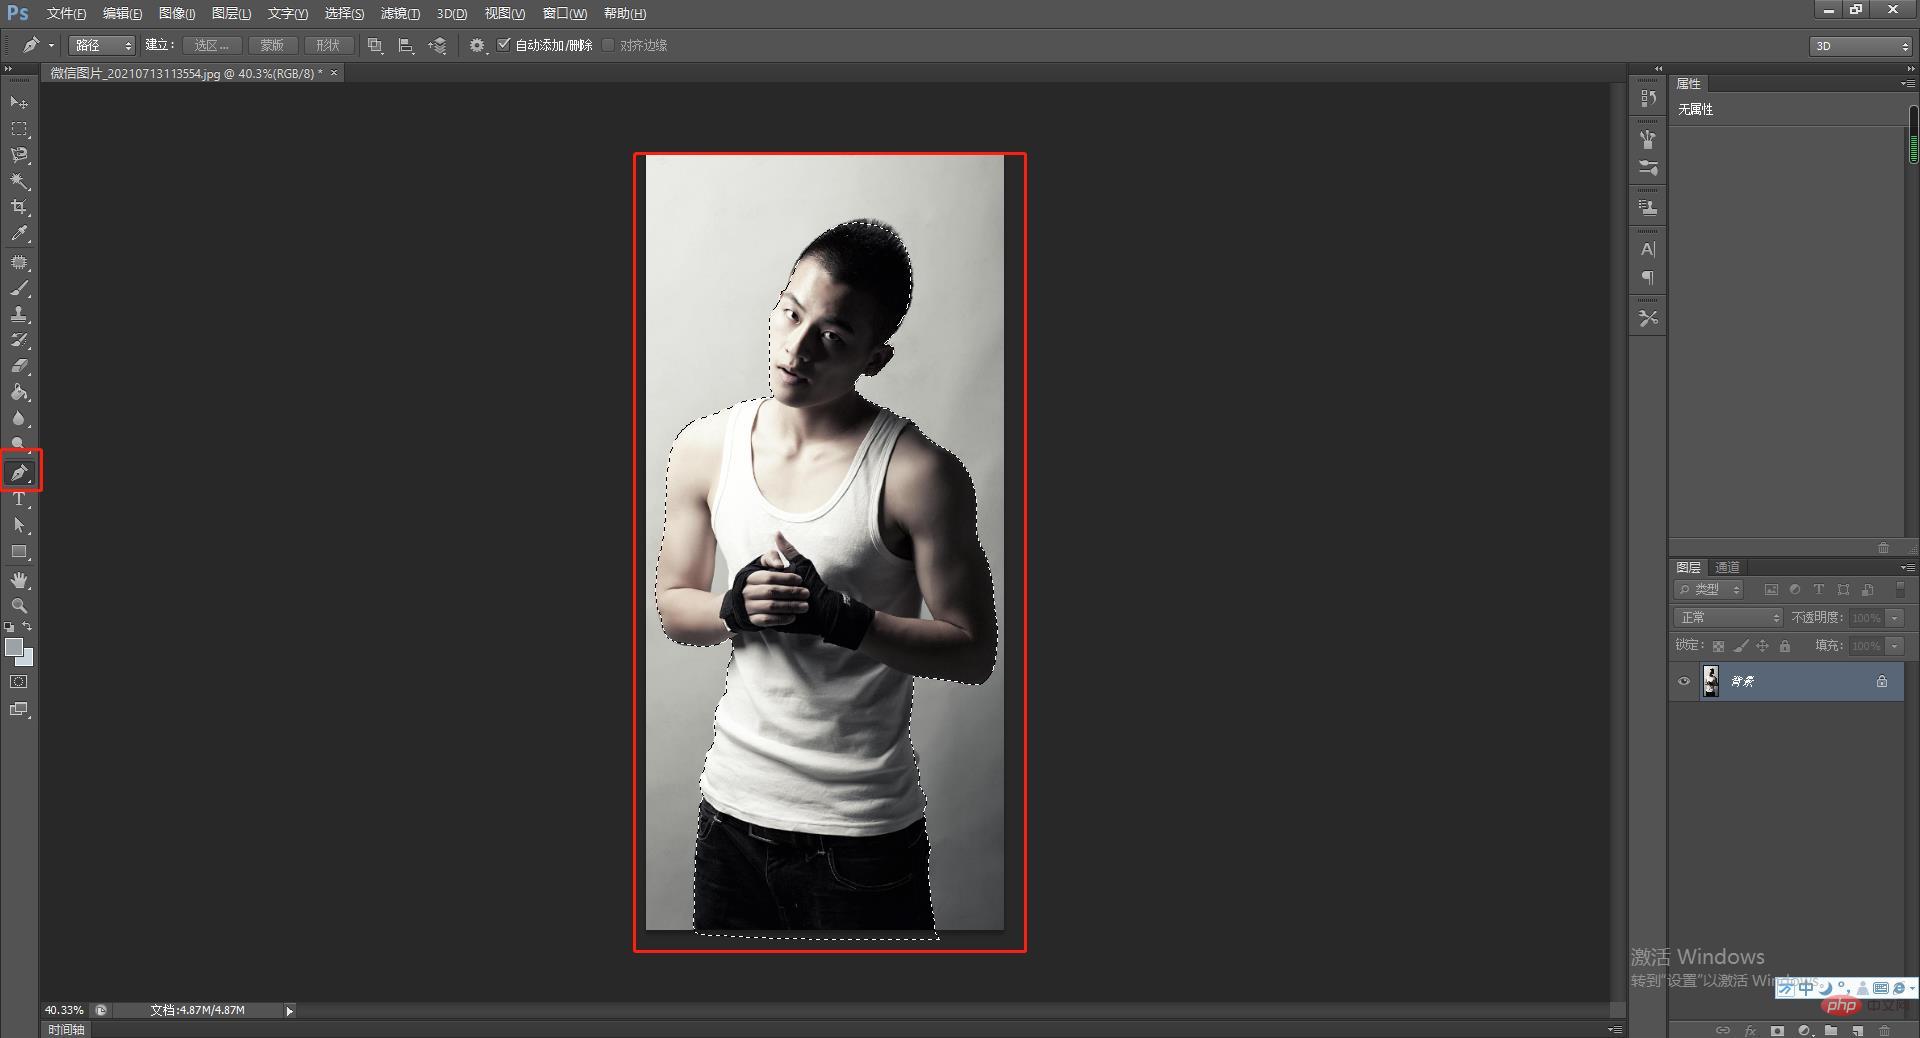
Task: Click the path arrangement icon
Action: pyautogui.click(x=437, y=45)
